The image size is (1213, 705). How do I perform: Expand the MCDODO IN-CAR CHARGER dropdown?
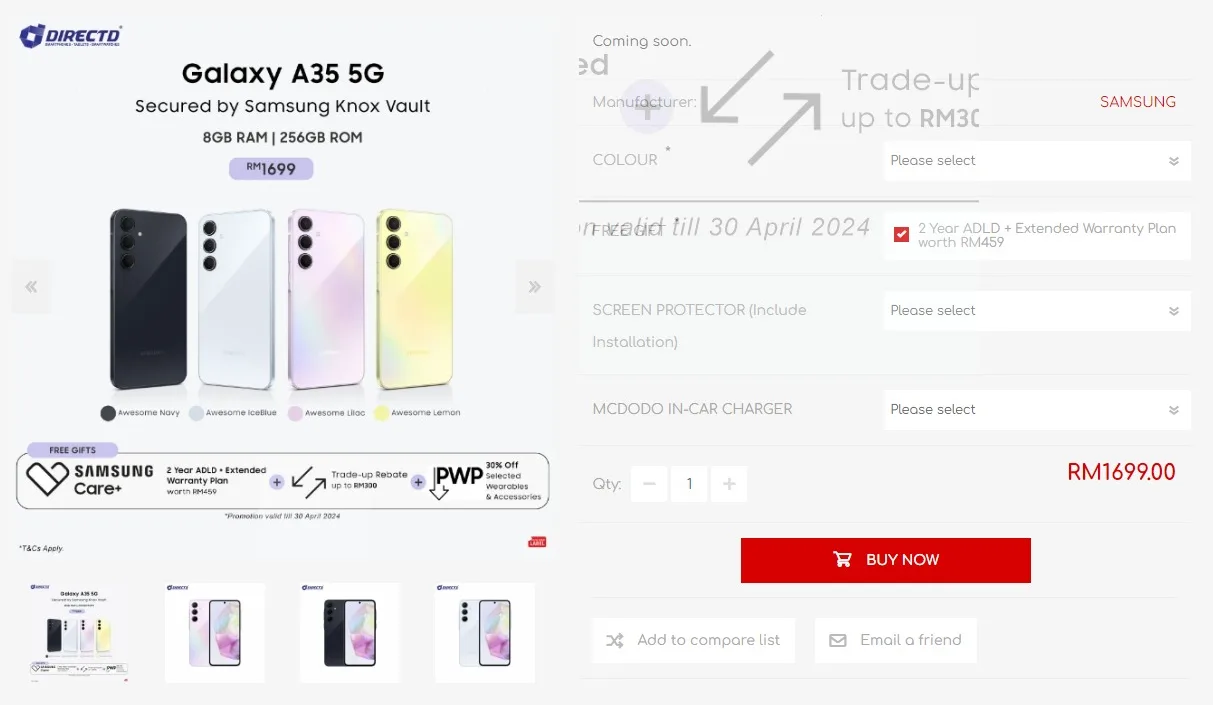pos(1037,410)
